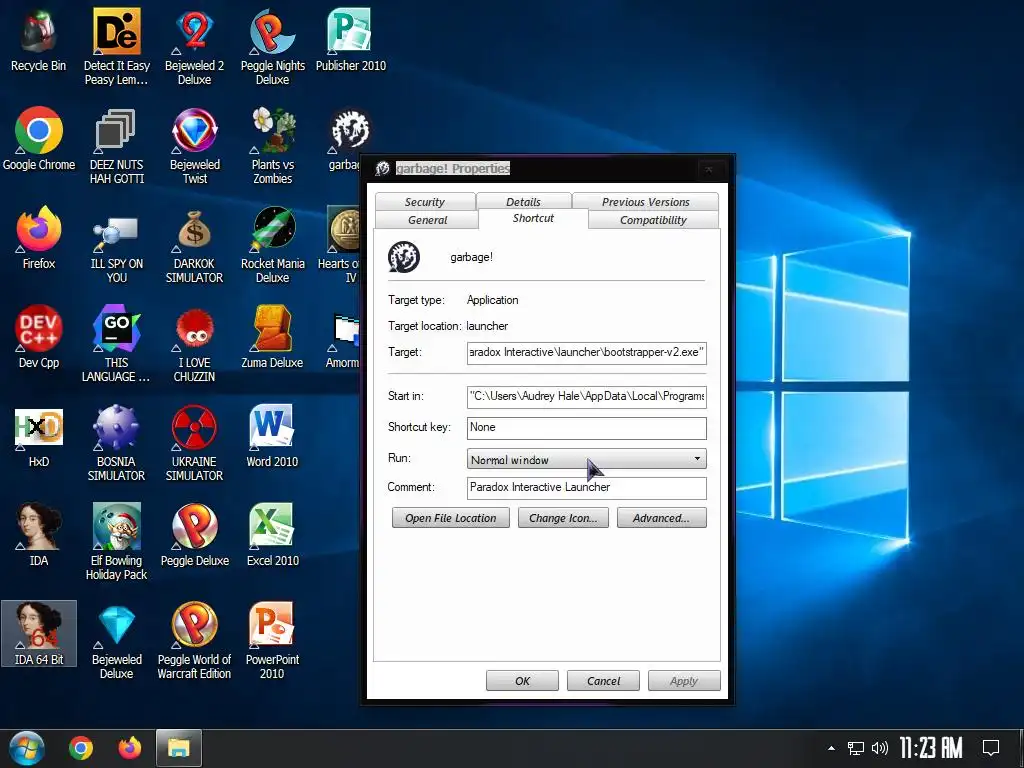1024x768 pixels.
Task: Select Peggle Nights Deluxe shortcut
Action: point(272,47)
